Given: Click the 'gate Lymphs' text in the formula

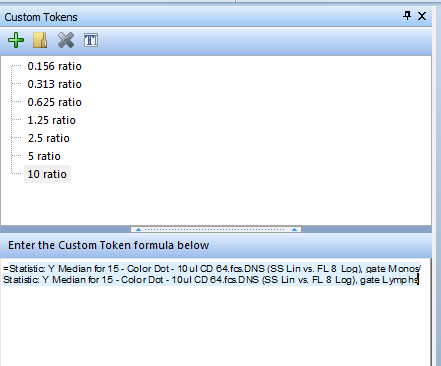Looking at the screenshot, I should pos(389,280).
